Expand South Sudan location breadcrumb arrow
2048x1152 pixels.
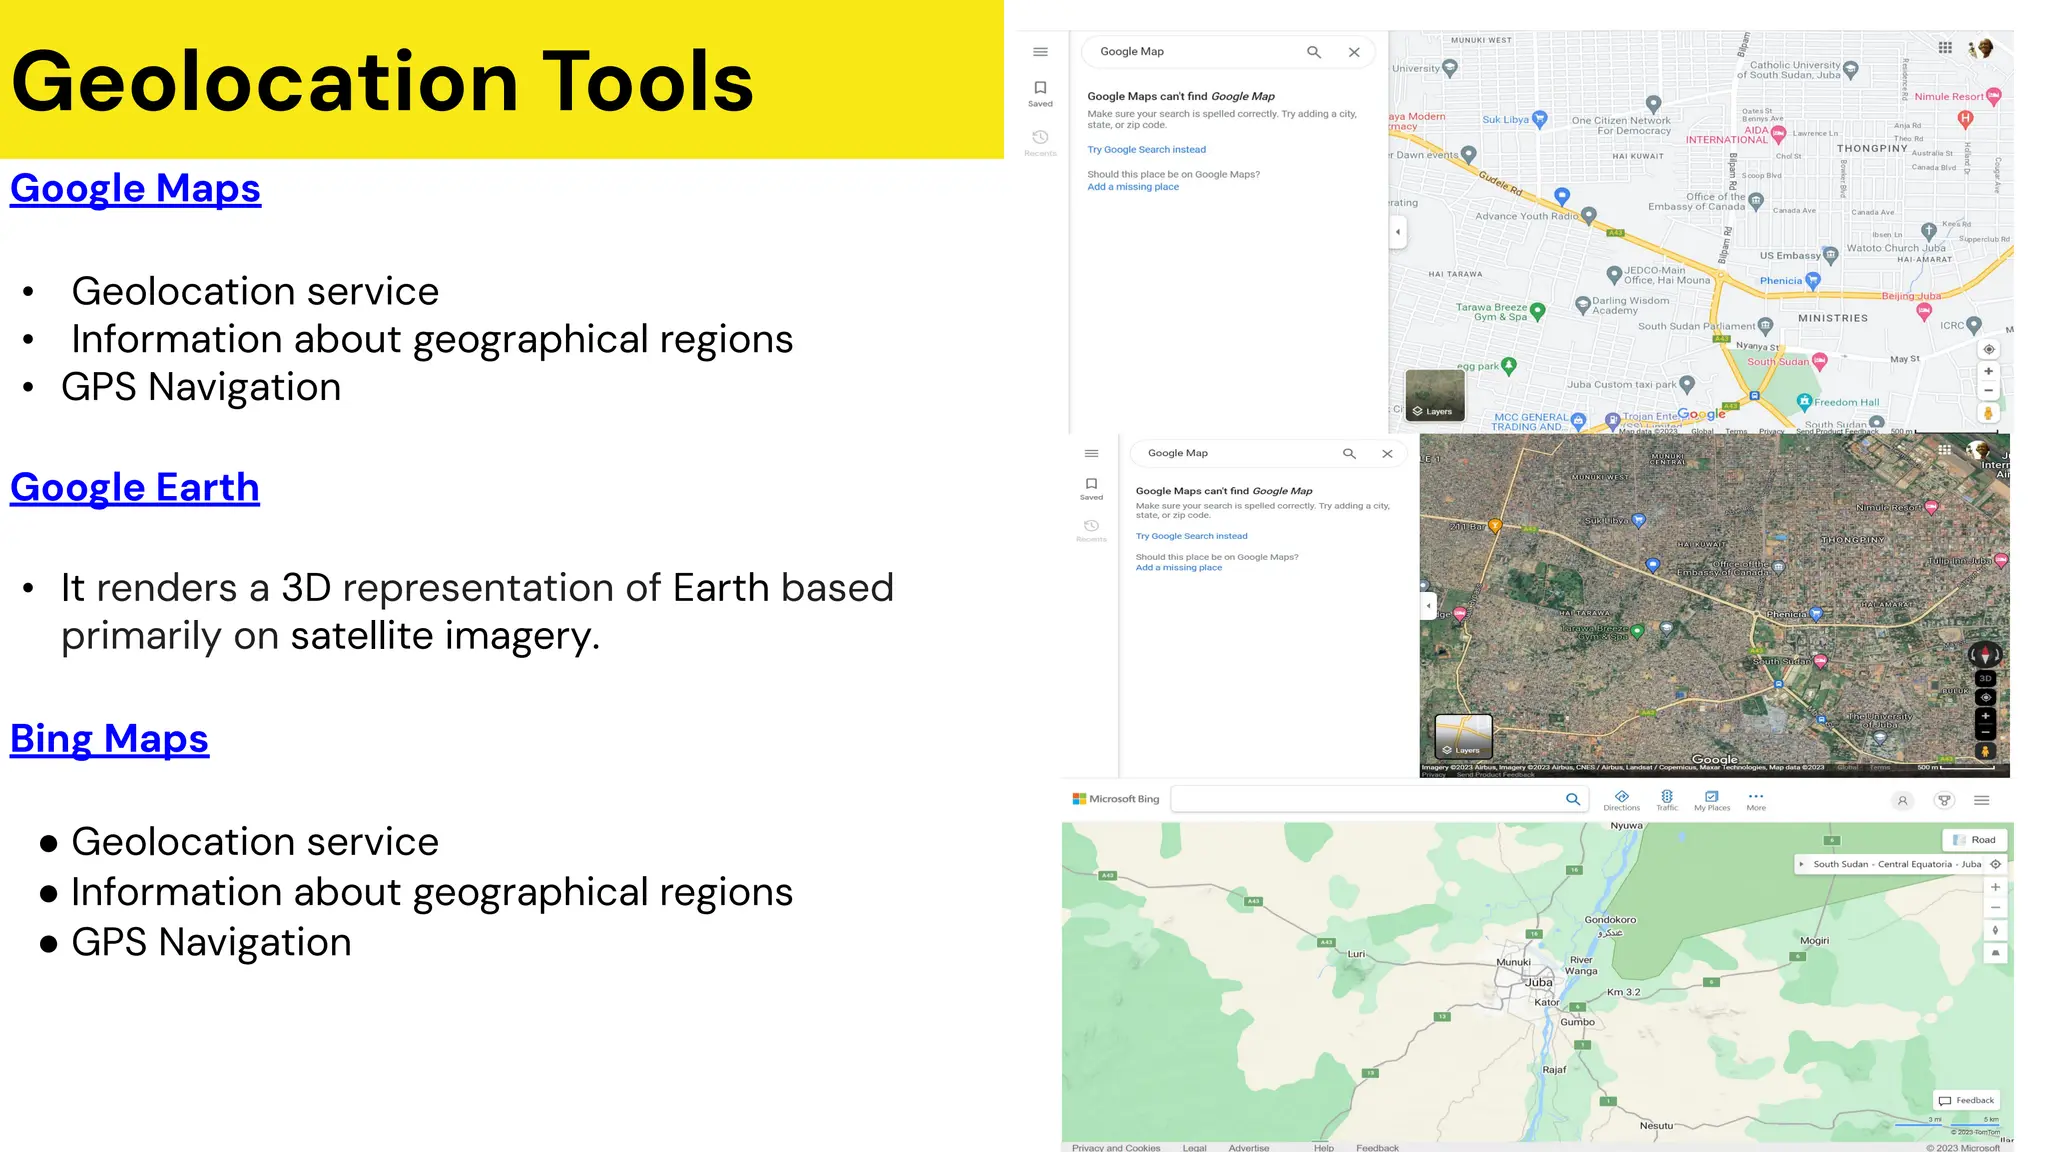1802,864
